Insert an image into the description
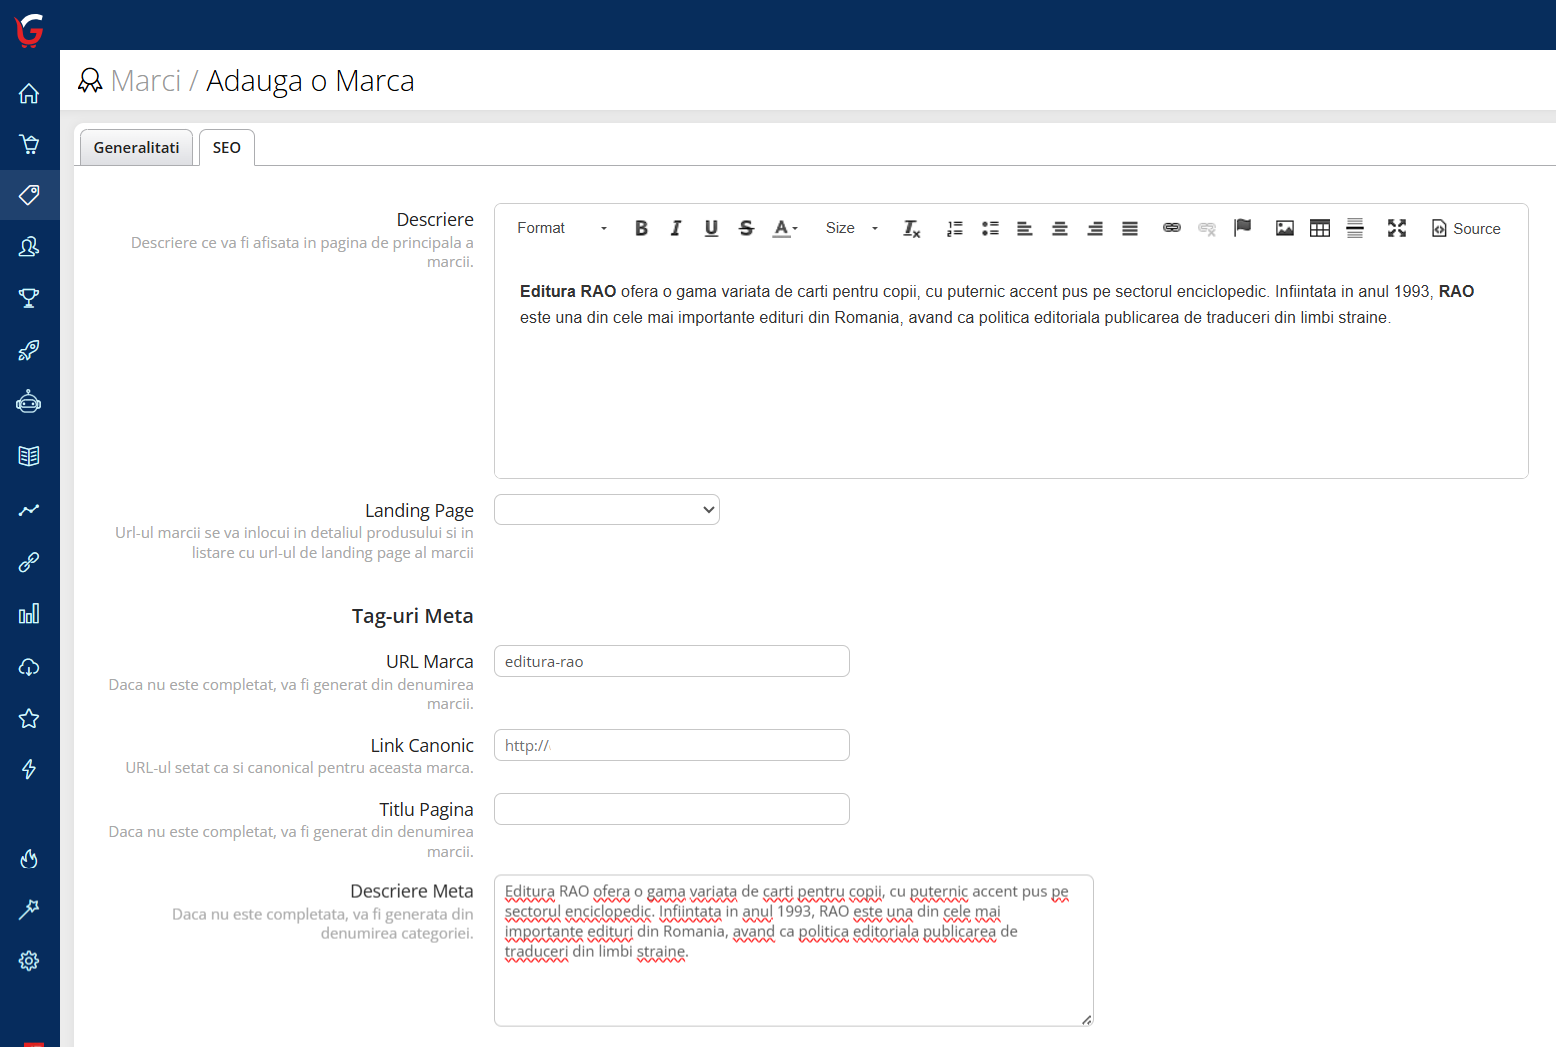The height and width of the screenshot is (1047, 1556). tap(1285, 228)
